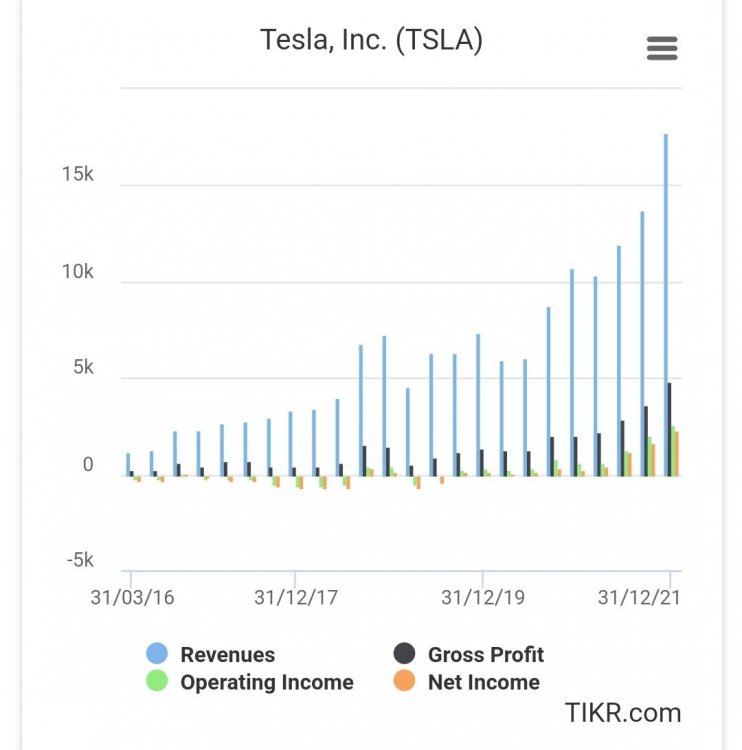The height and width of the screenshot is (750, 742).
Task: Click the last black gross profit bar
Action: click(x=670, y=430)
